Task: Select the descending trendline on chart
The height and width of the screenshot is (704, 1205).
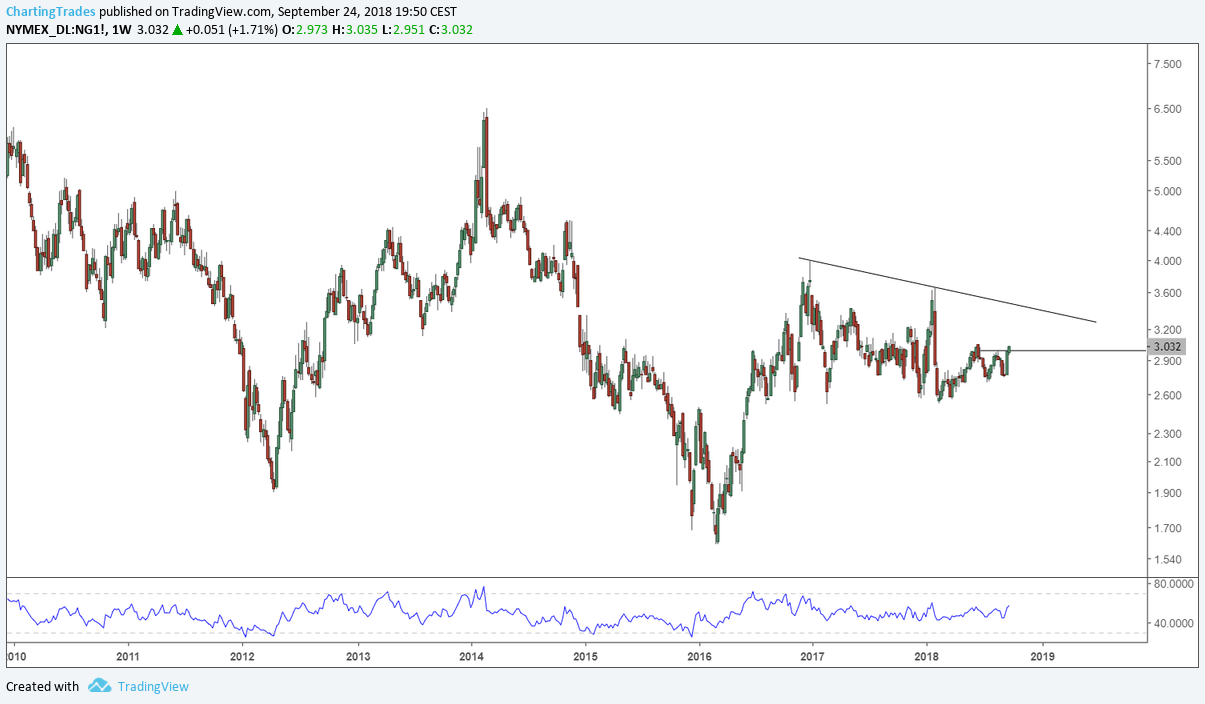Action: (950, 291)
